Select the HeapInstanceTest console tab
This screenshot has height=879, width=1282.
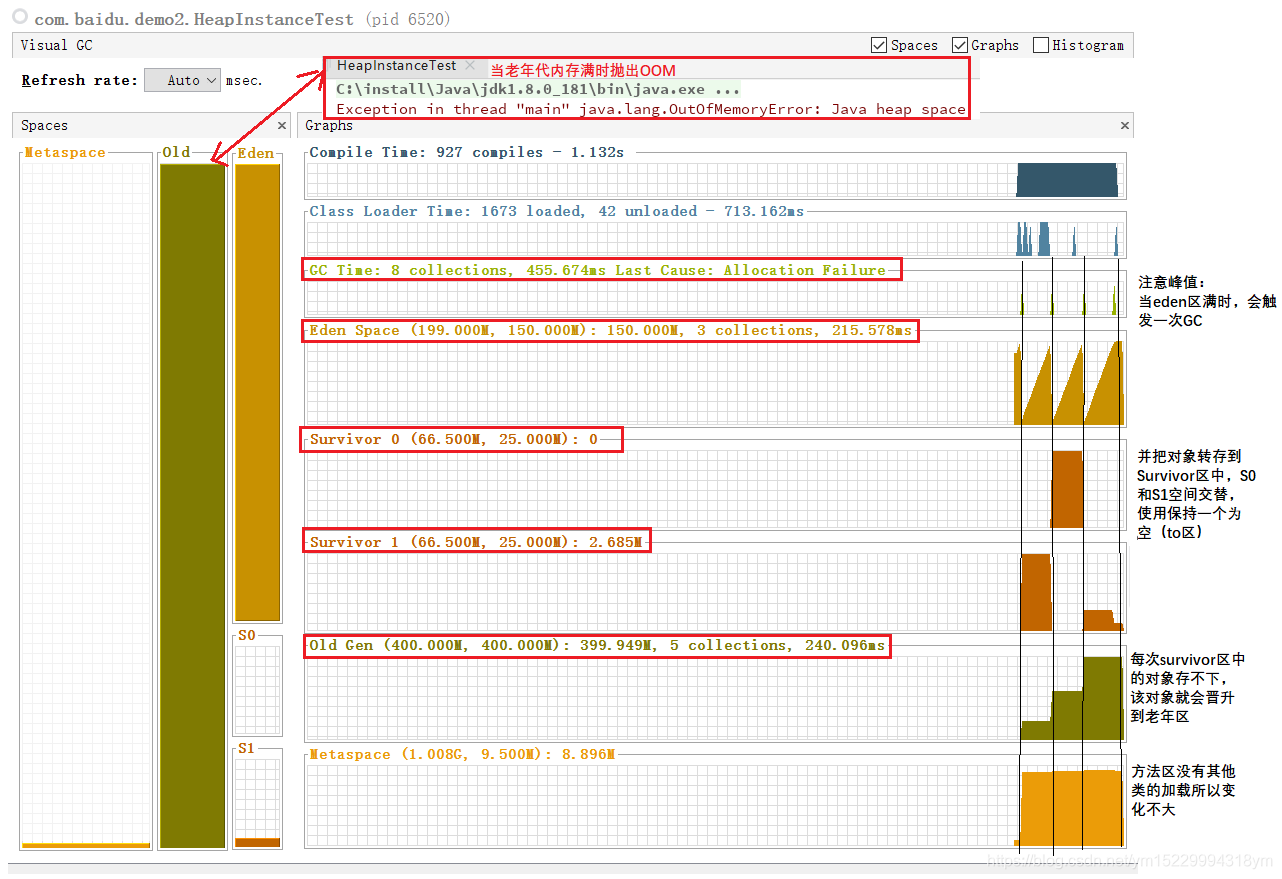click(396, 66)
